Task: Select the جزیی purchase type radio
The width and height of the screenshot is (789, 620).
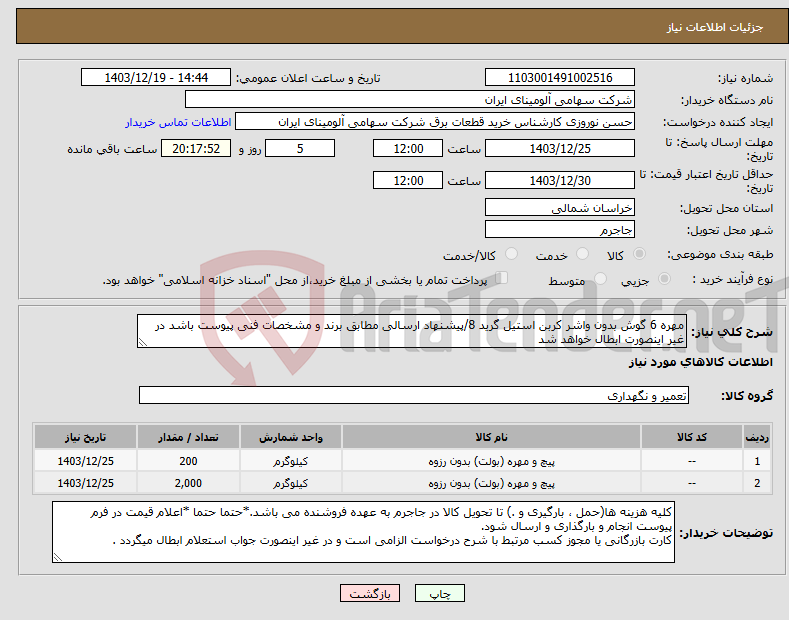Action: (x=664, y=279)
